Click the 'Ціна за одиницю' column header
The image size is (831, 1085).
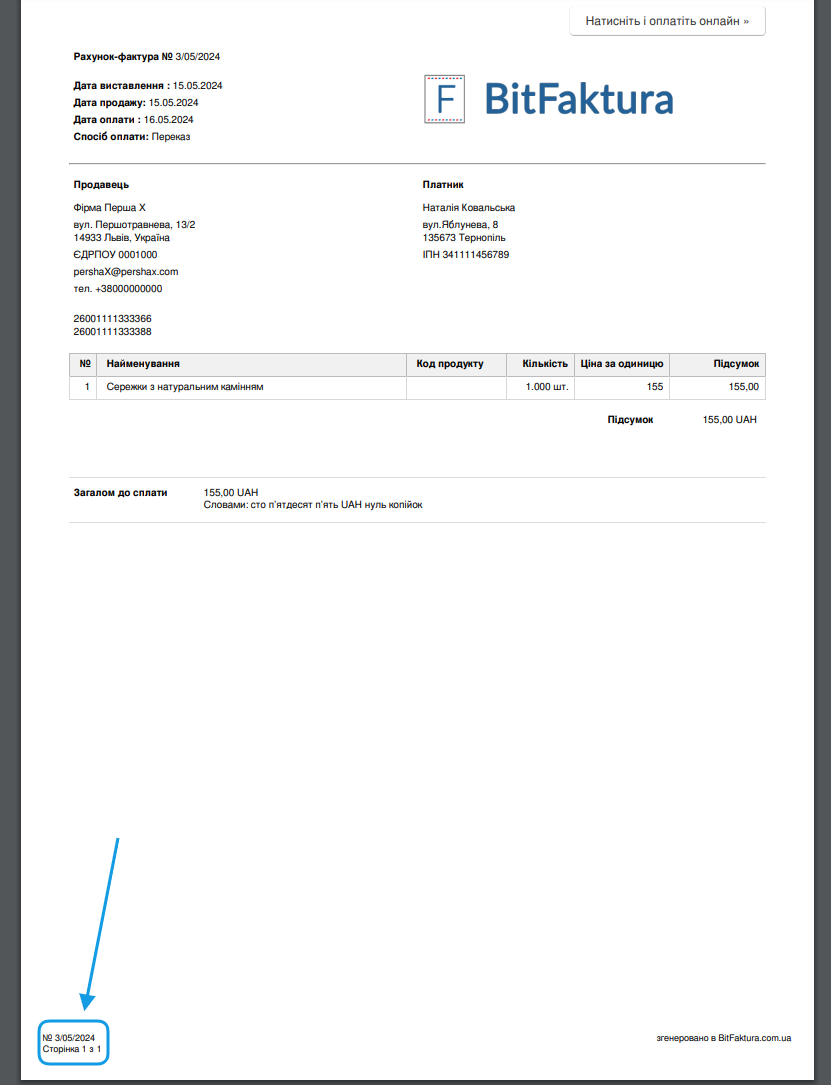622,363
